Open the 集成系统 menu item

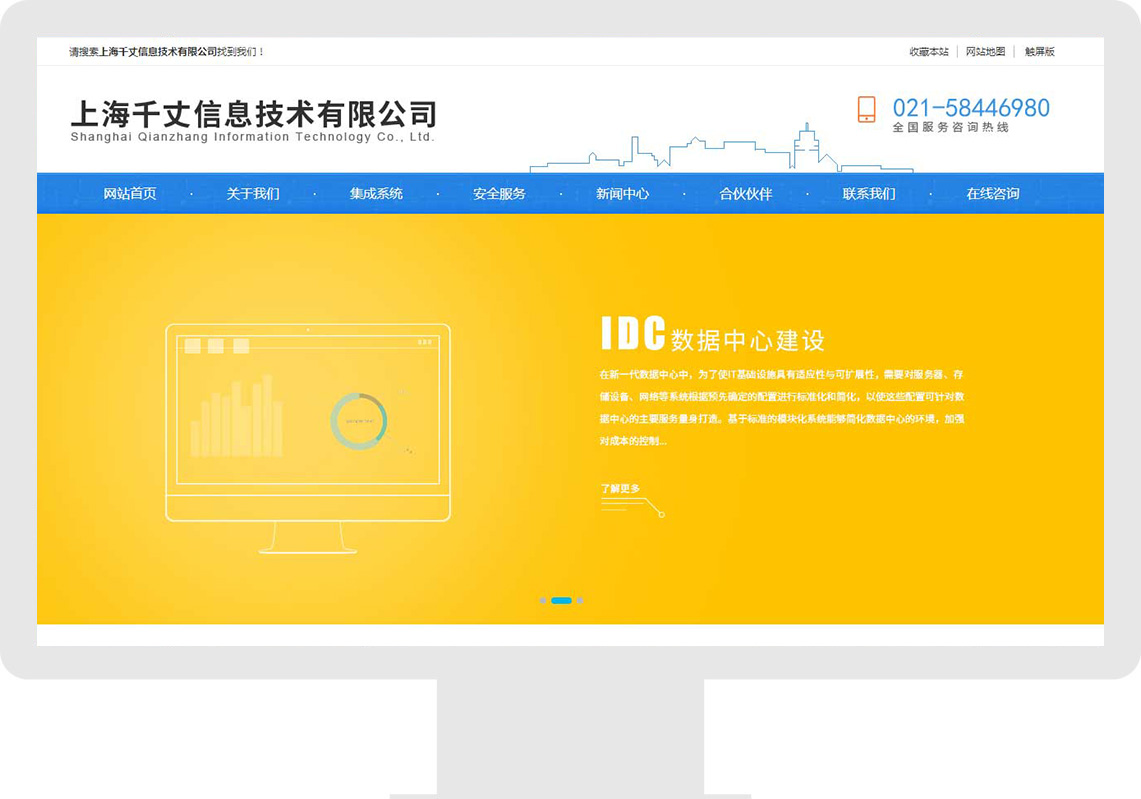pos(376,194)
